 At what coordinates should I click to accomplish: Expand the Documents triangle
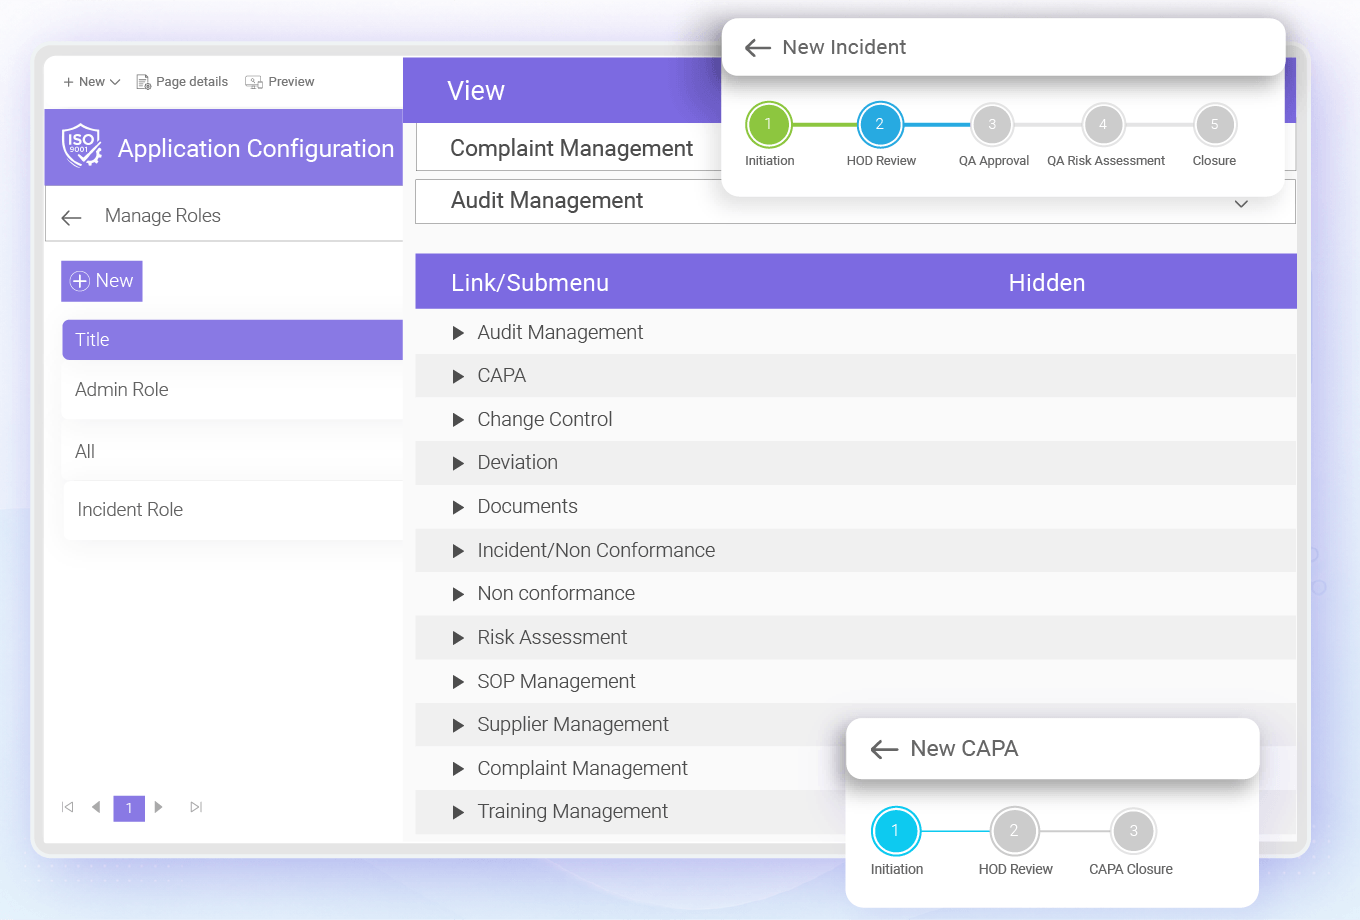458,508
